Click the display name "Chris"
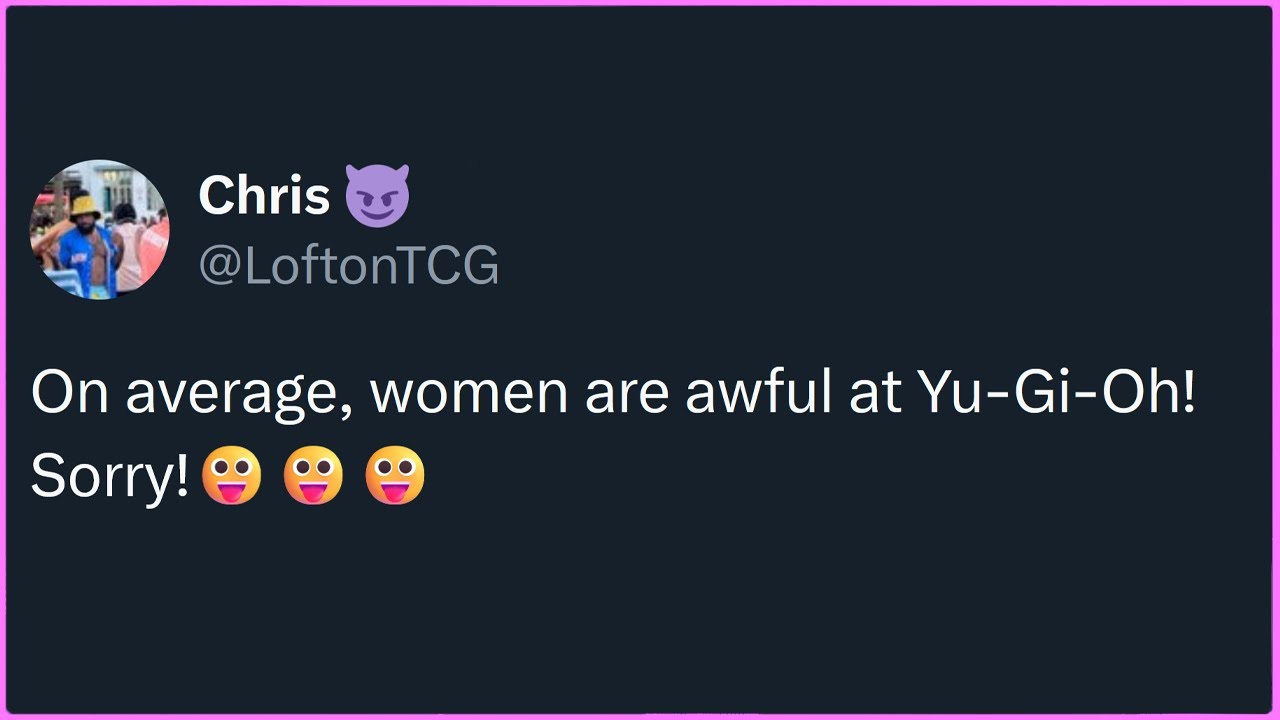Image resolution: width=1280 pixels, height=720 pixels. coord(264,195)
